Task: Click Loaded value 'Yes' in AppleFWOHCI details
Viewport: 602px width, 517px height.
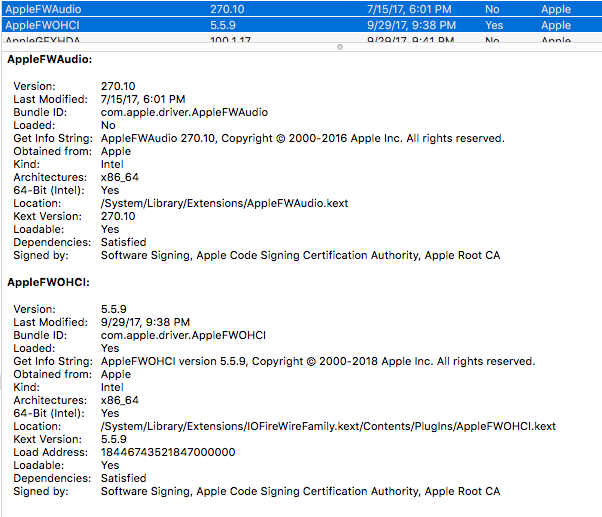Action: tap(110, 348)
